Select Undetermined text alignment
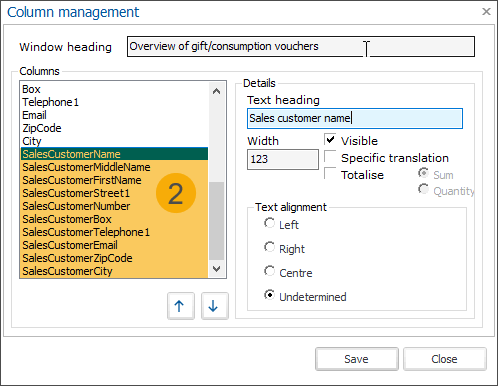 [269, 295]
